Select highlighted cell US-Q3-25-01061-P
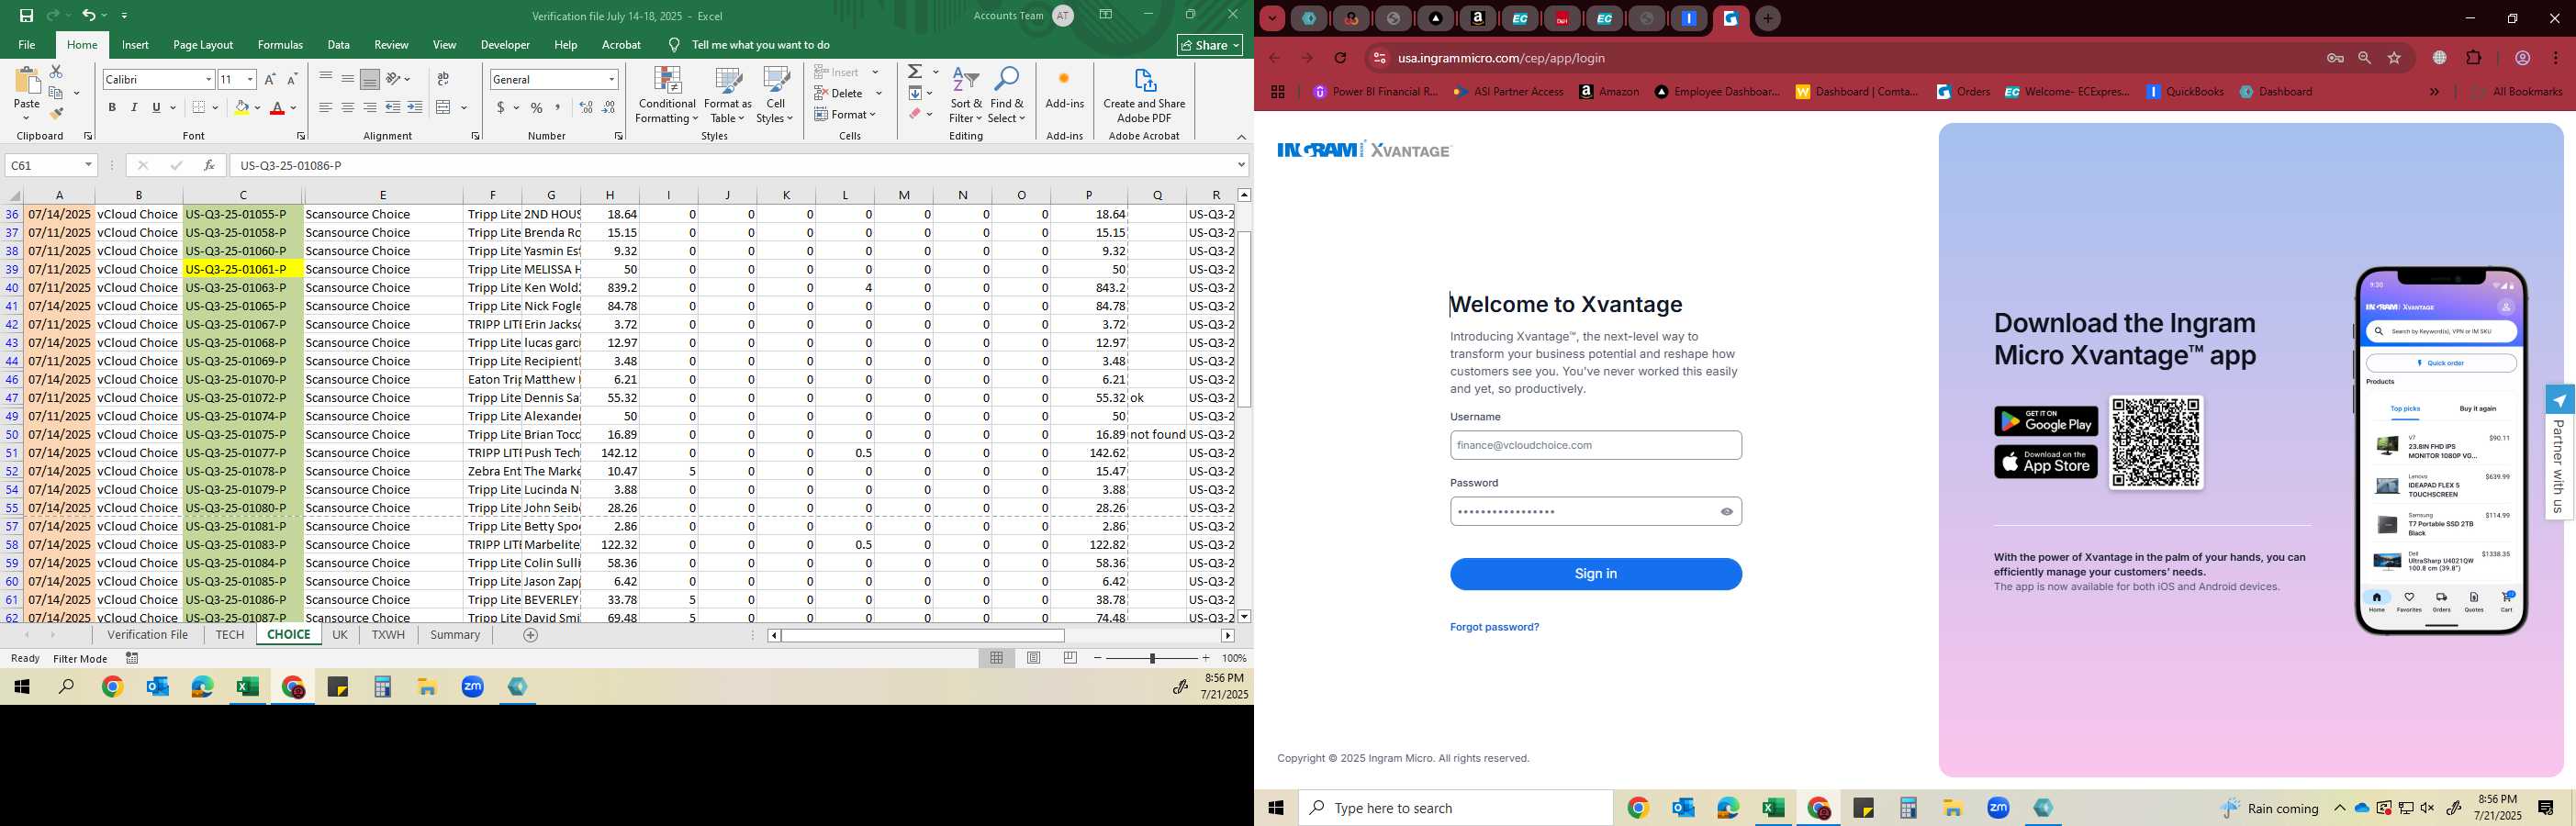This screenshot has width=2576, height=826. tap(243, 269)
